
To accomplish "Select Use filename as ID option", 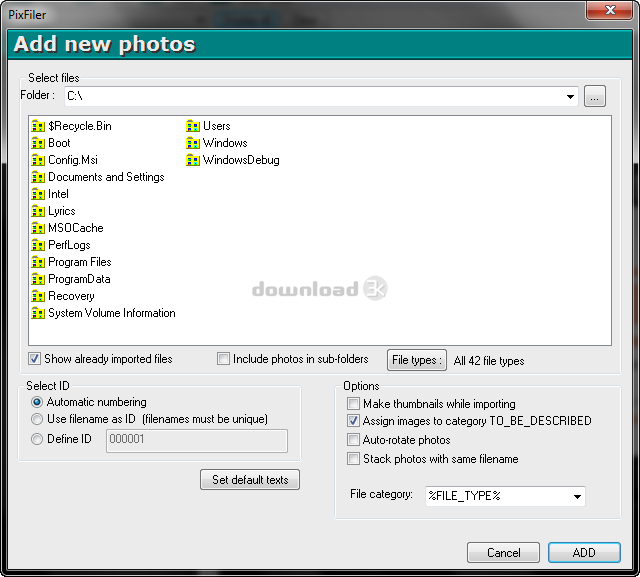I will coord(37,419).
